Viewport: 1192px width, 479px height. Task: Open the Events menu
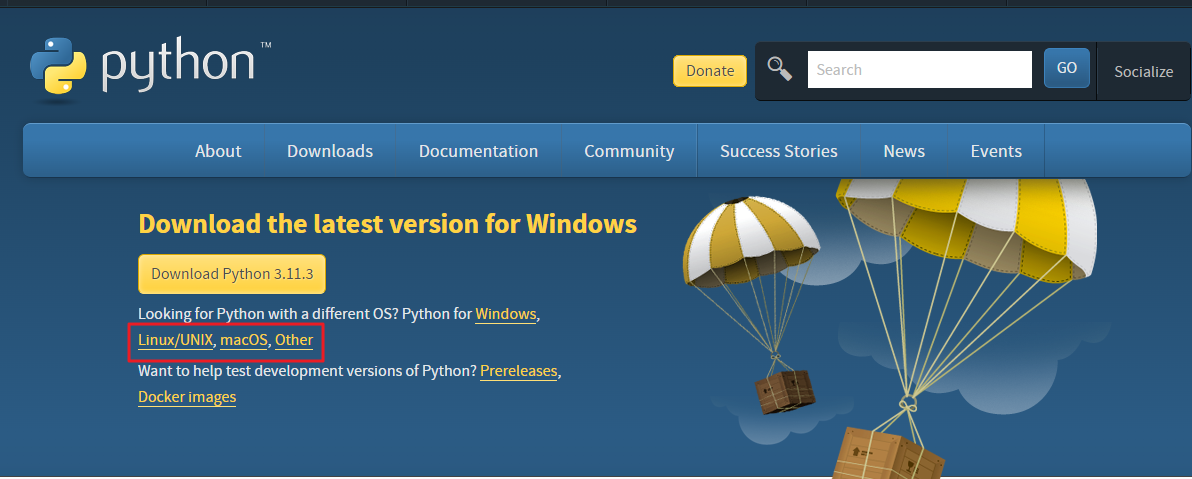coord(996,151)
